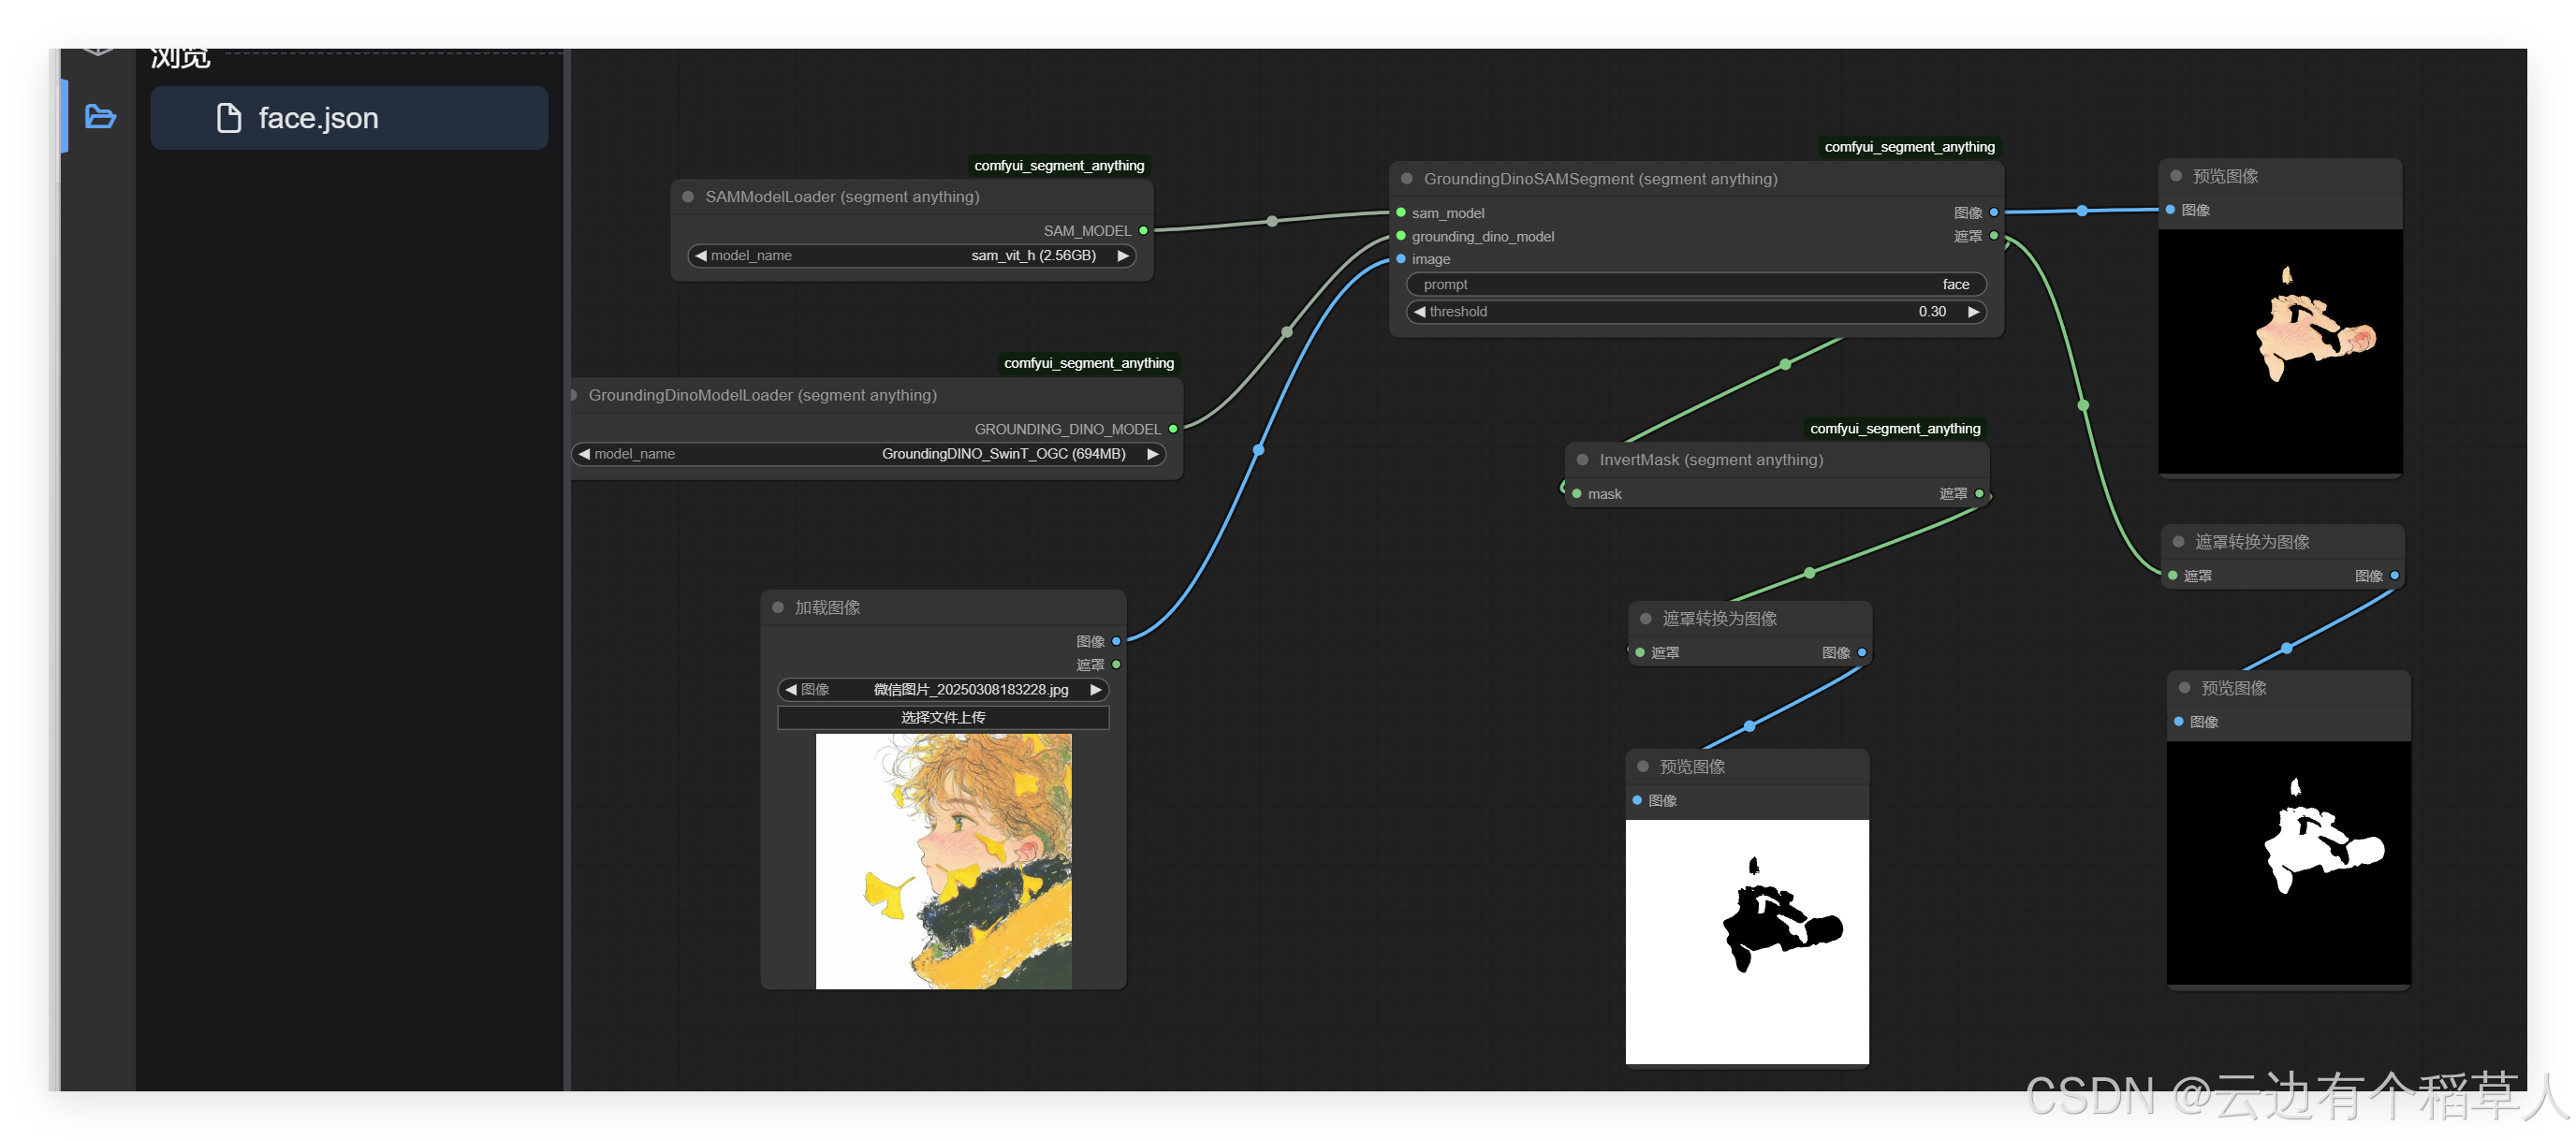The image size is (2576, 1140).
Task: Click the prompt field containing face
Action: [x=1695, y=285]
